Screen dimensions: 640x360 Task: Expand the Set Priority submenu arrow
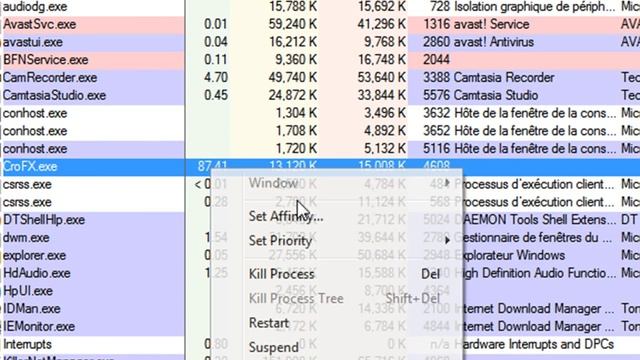click(447, 240)
